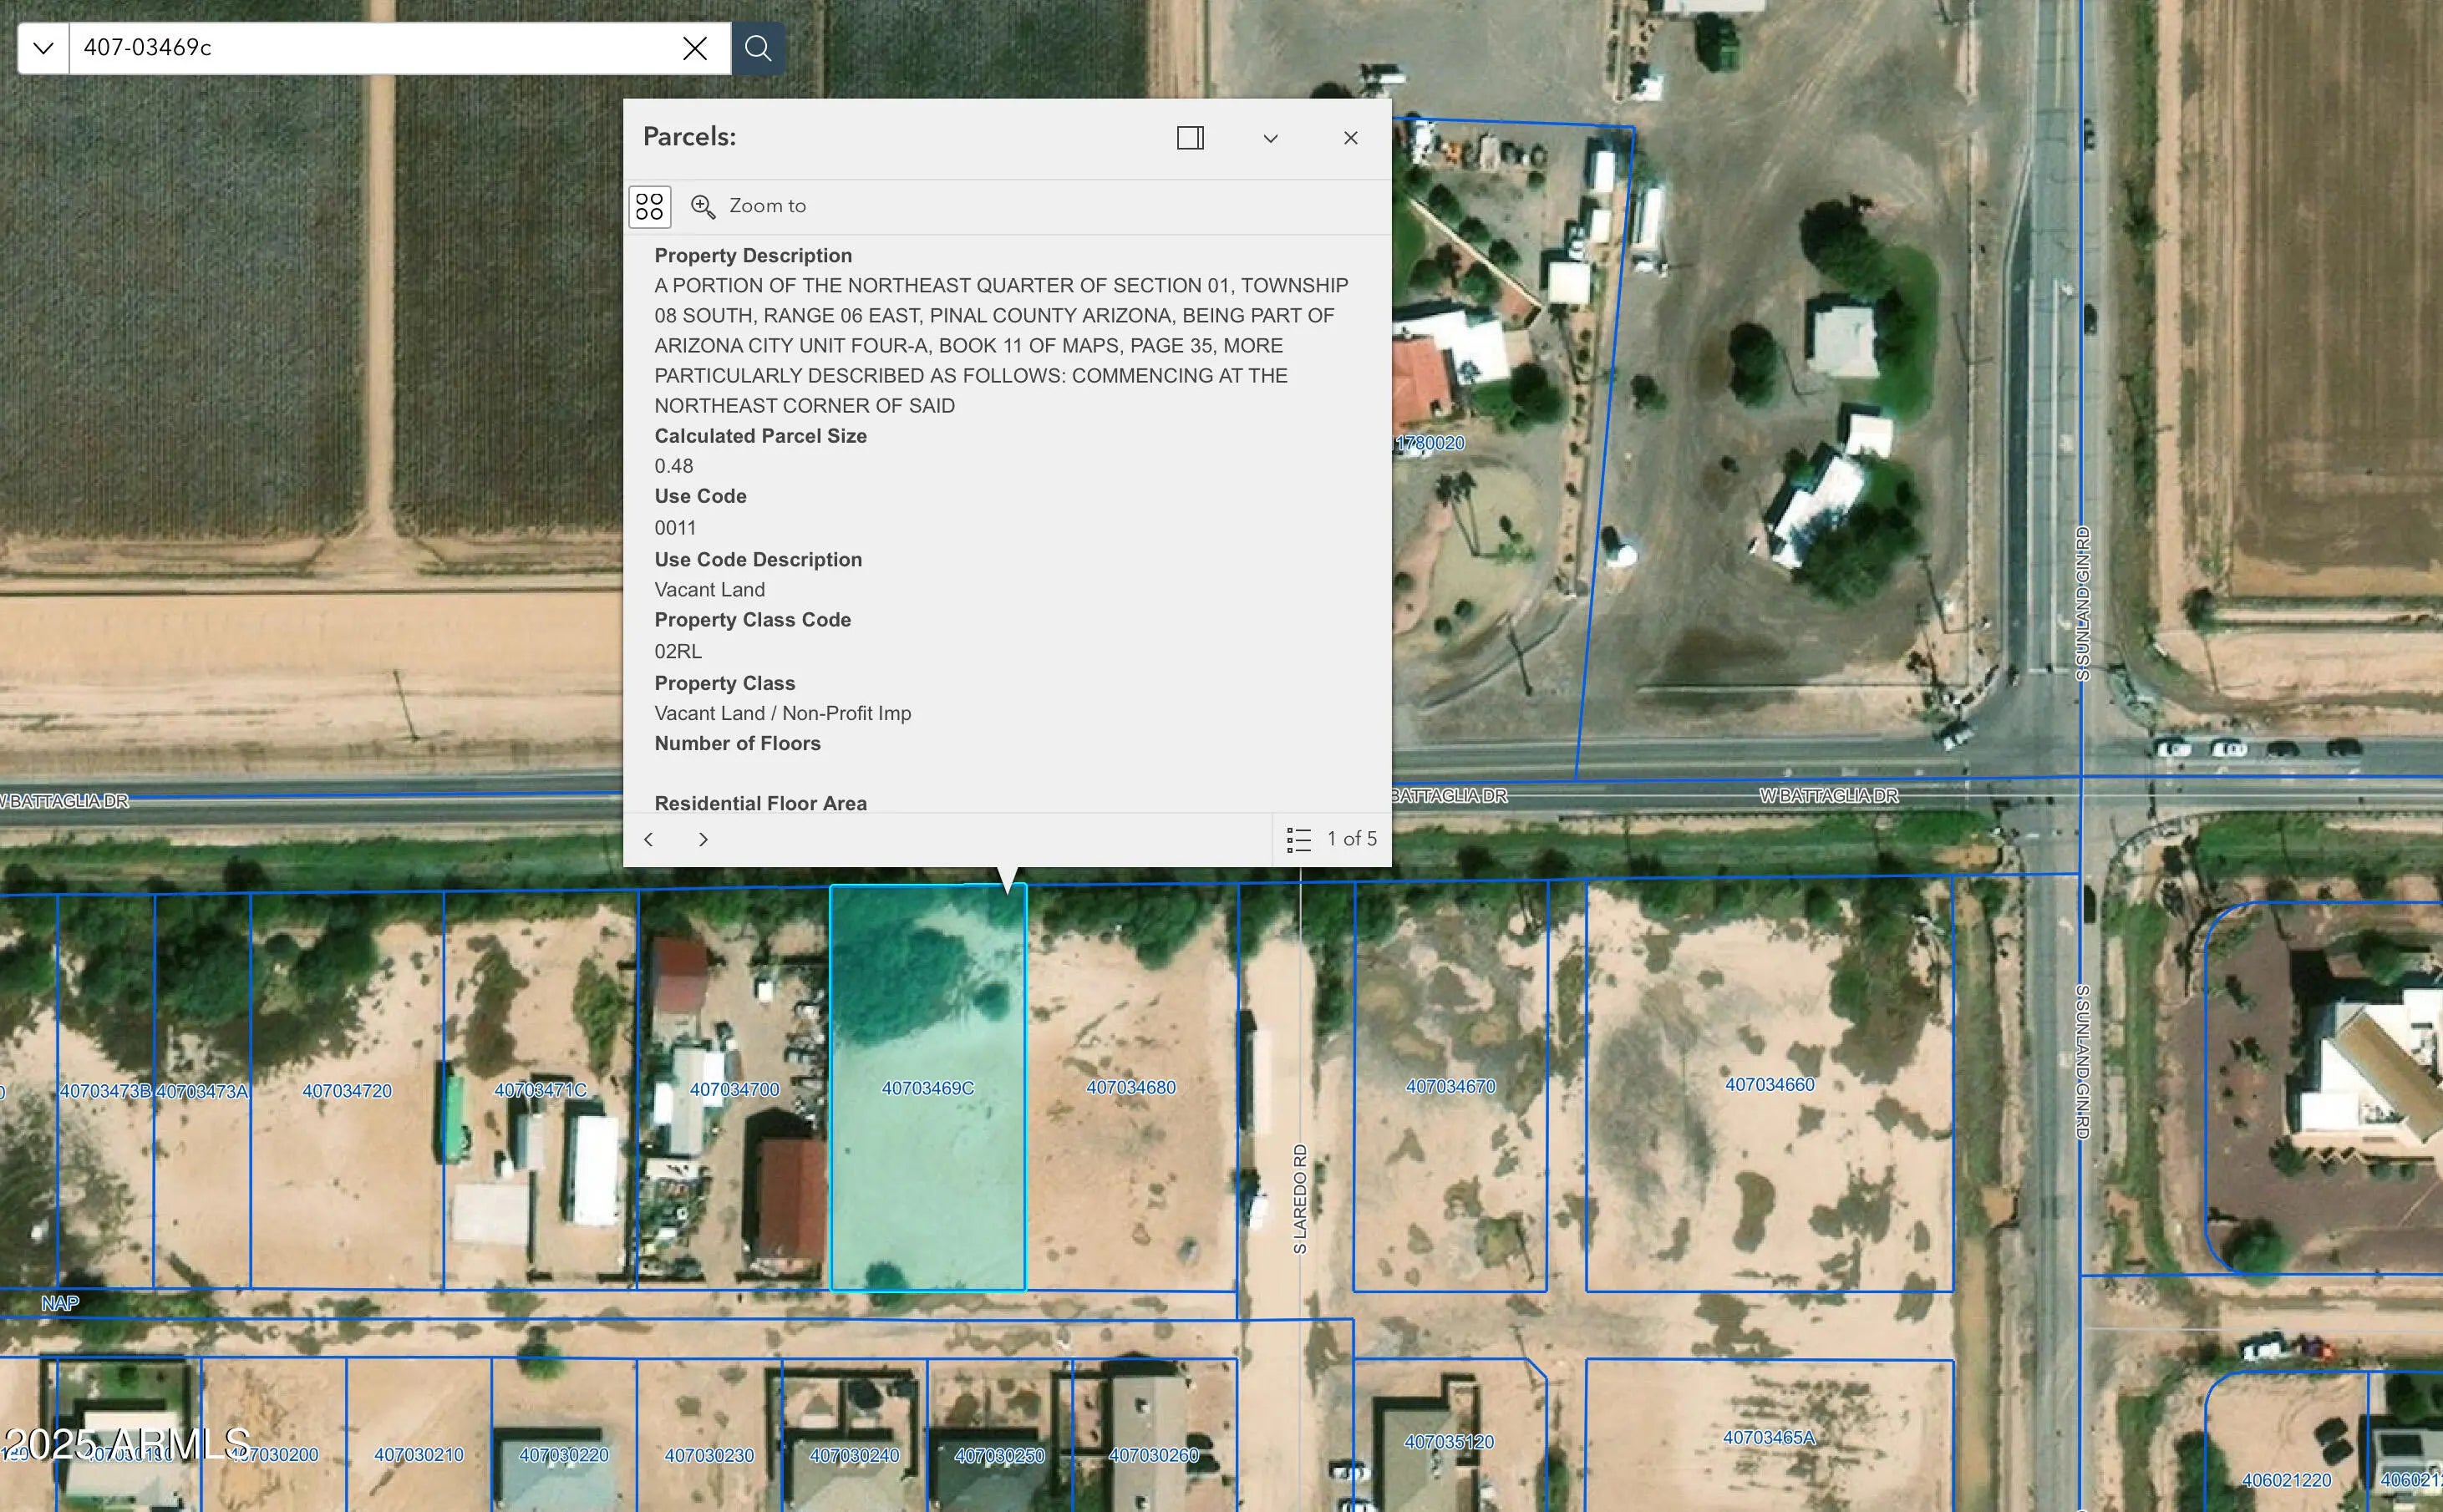Open the feature list icon
The image size is (2443, 1512).
click(1298, 839)
